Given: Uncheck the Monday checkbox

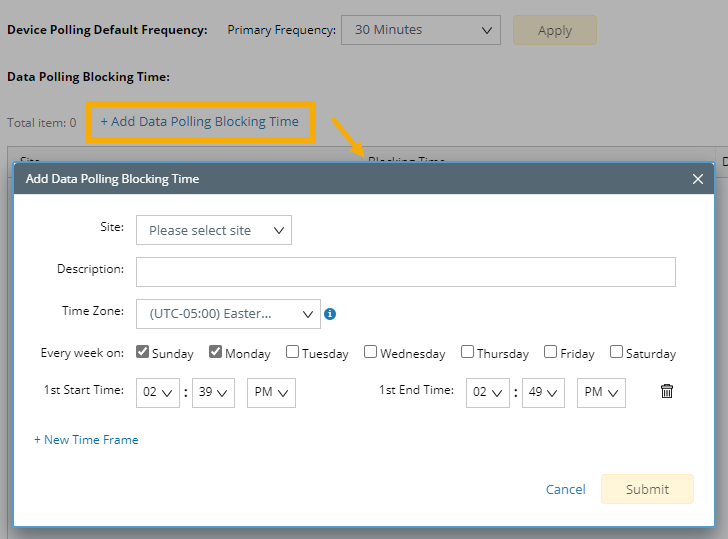Looking at the screenshot, I should pos(216,352).
